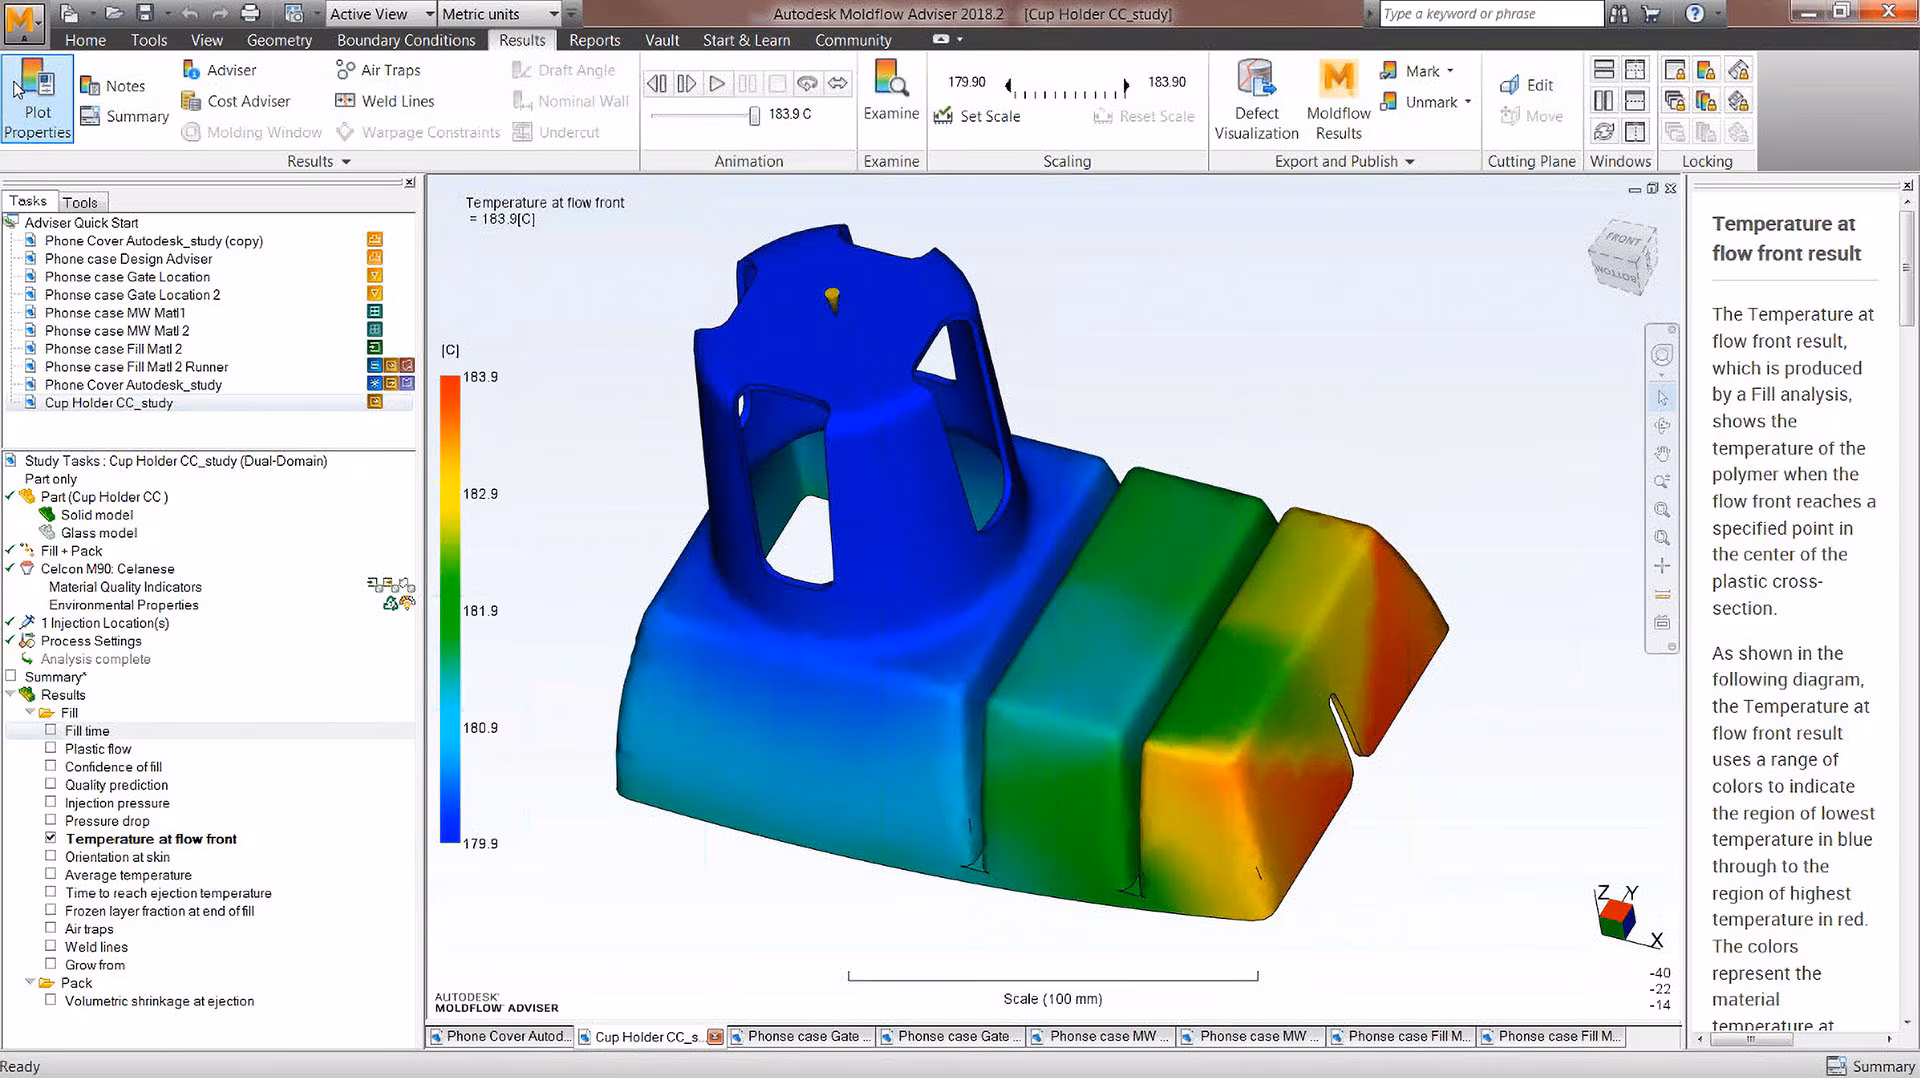Image resolution: width=1920 pixels, height=1078 pixels.
Task: Open the Help question mark icon
Action: 1695,14
